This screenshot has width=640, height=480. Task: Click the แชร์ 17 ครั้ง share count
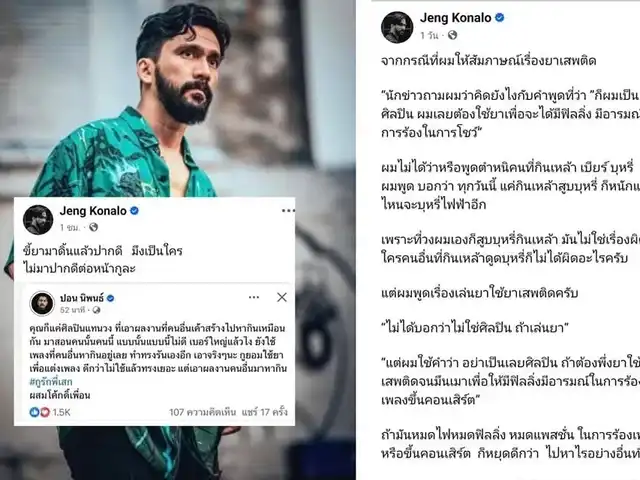(264, 412)
